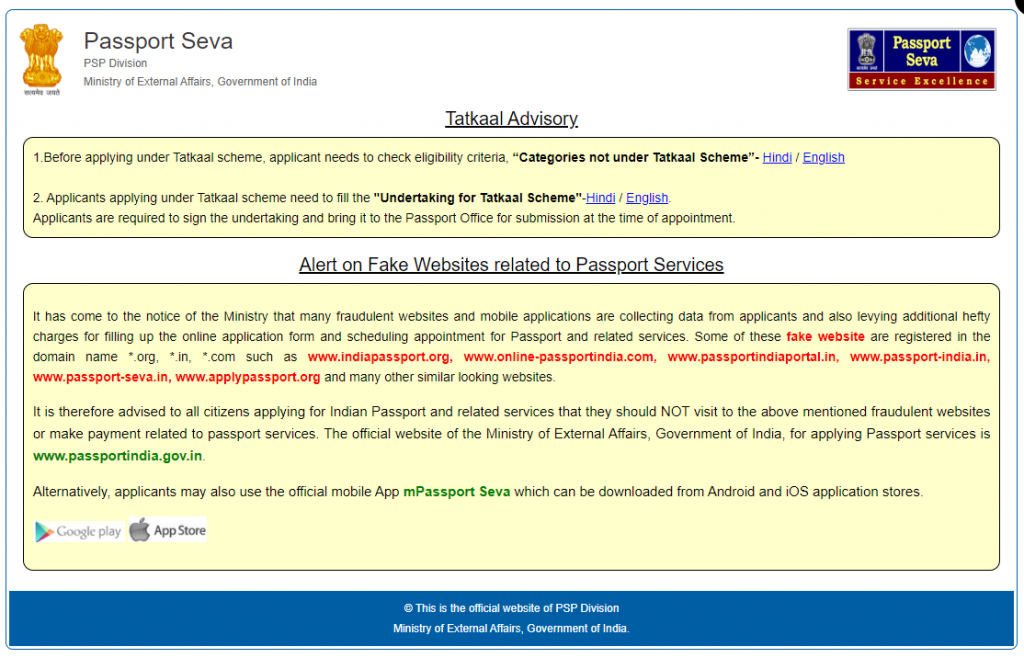Open Hindi link for Categories not under Tatkaal
The height and width of the screenshot is (658, 1024).
tap(776, 157)
